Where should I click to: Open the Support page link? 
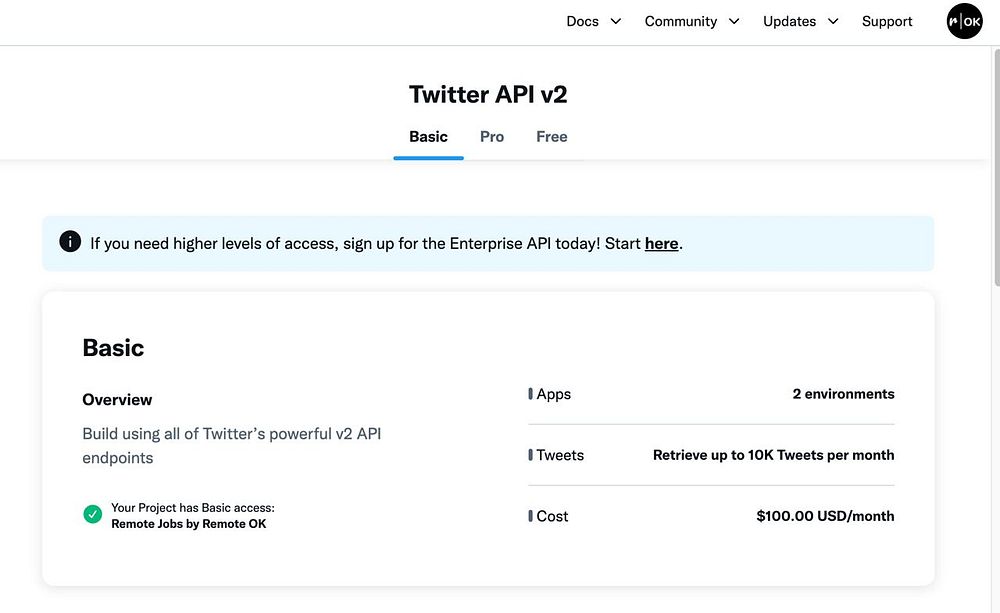pyautogui.click(x=887, y=21)
